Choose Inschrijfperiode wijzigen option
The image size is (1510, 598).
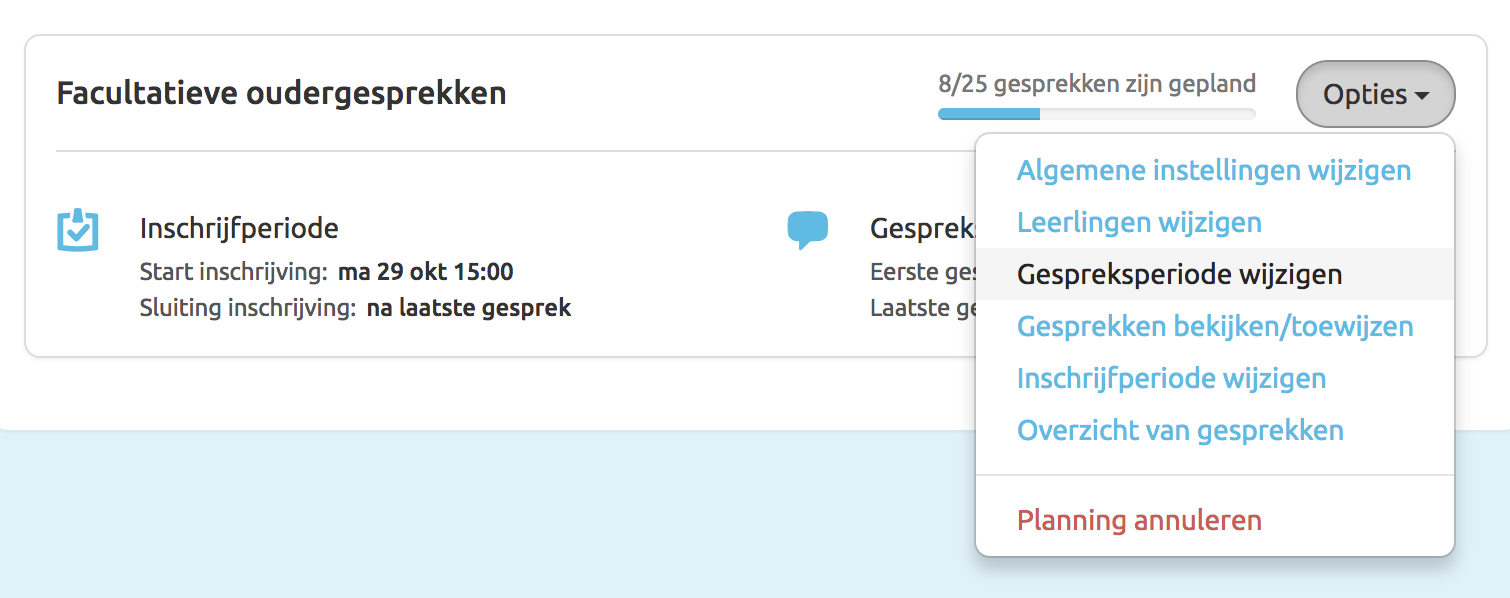pos(1171,379)
